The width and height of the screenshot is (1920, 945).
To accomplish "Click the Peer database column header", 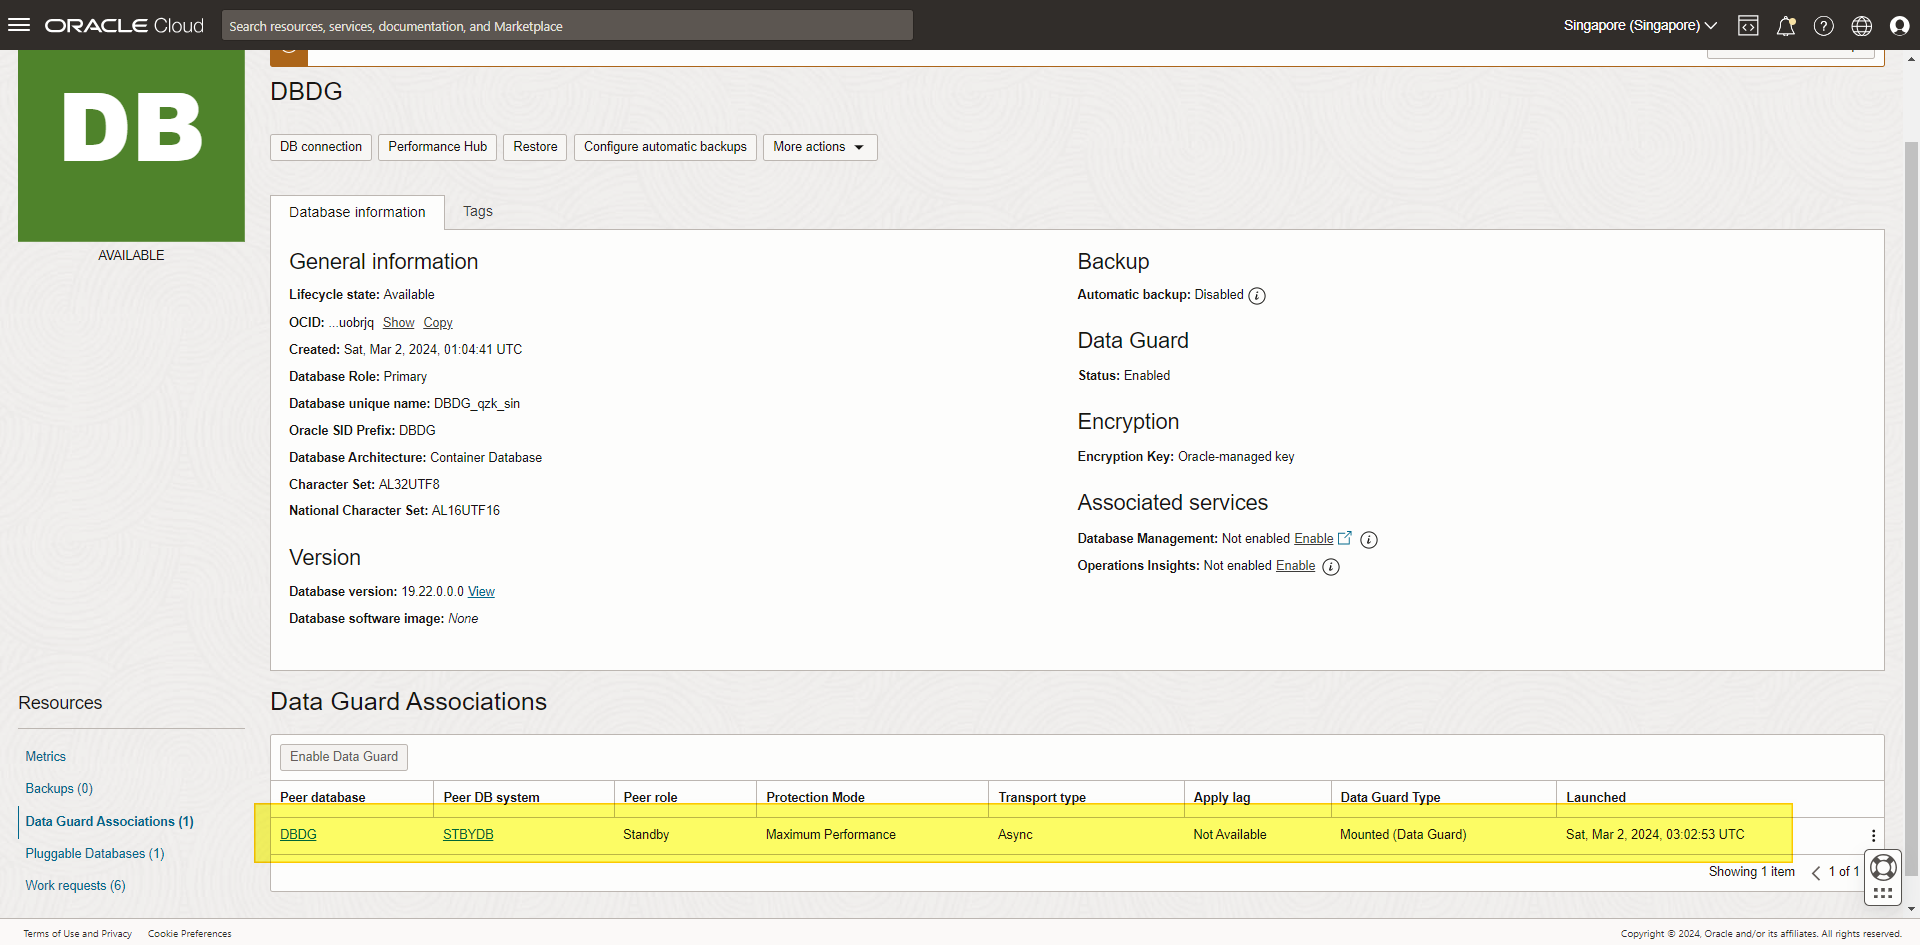I will coord(323,798).
